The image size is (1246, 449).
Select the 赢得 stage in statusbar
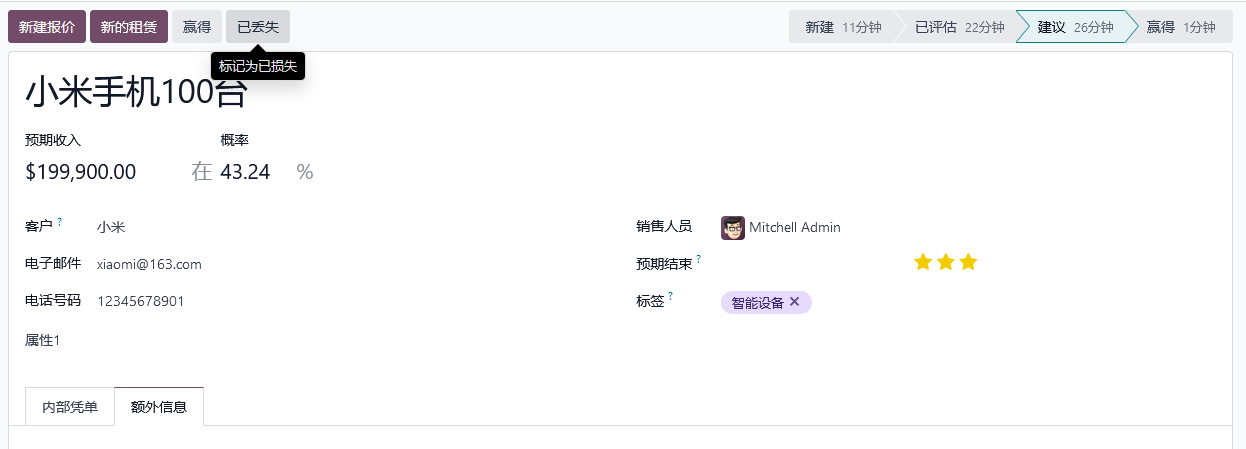pos(1180,27)
